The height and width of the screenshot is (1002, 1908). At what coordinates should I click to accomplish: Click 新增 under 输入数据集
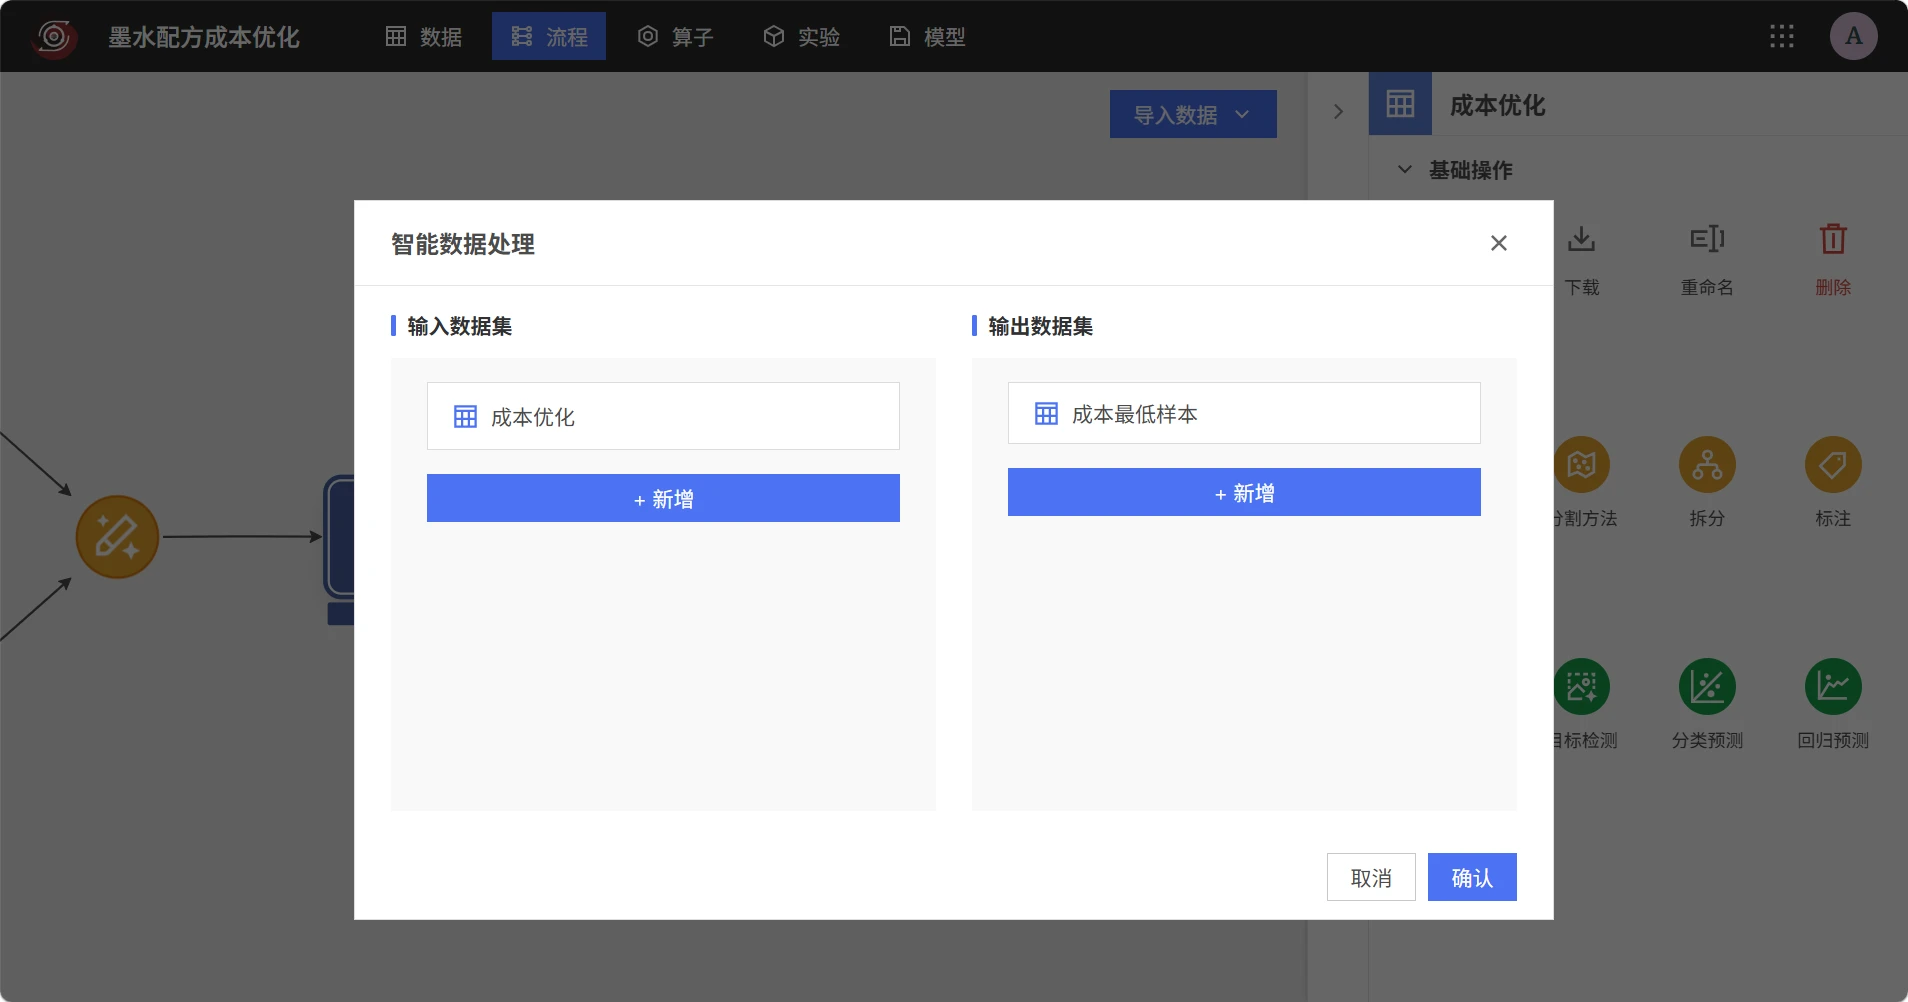[x=663, y=498]
